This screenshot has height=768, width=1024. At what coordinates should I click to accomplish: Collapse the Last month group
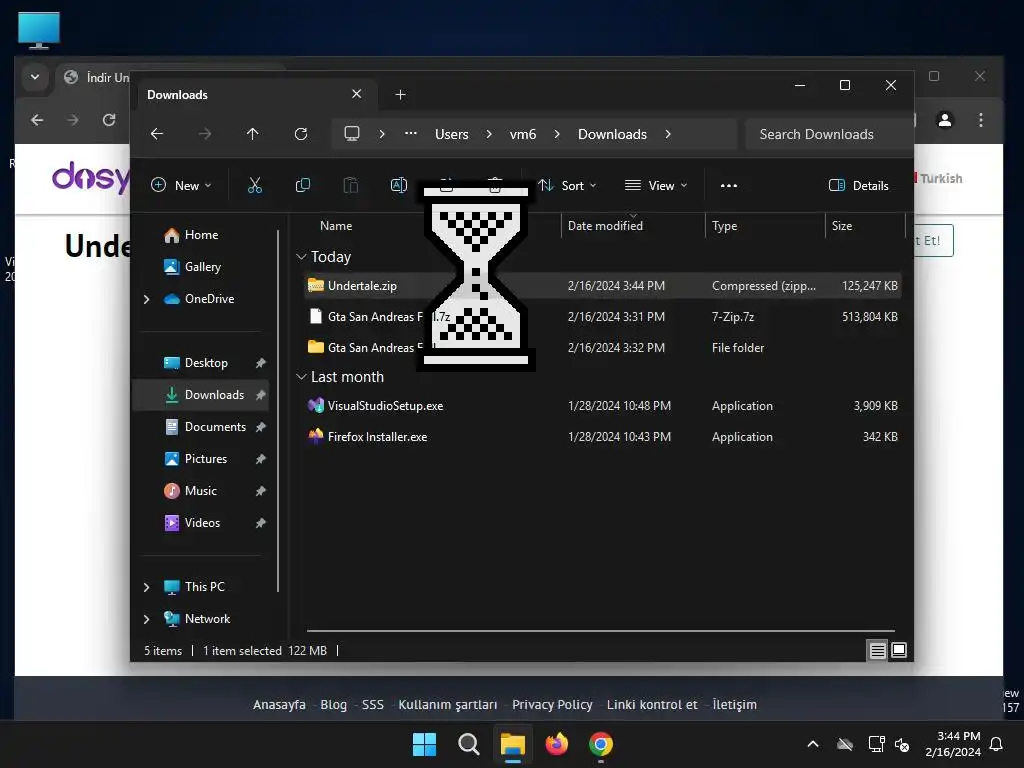coord(301,377)
